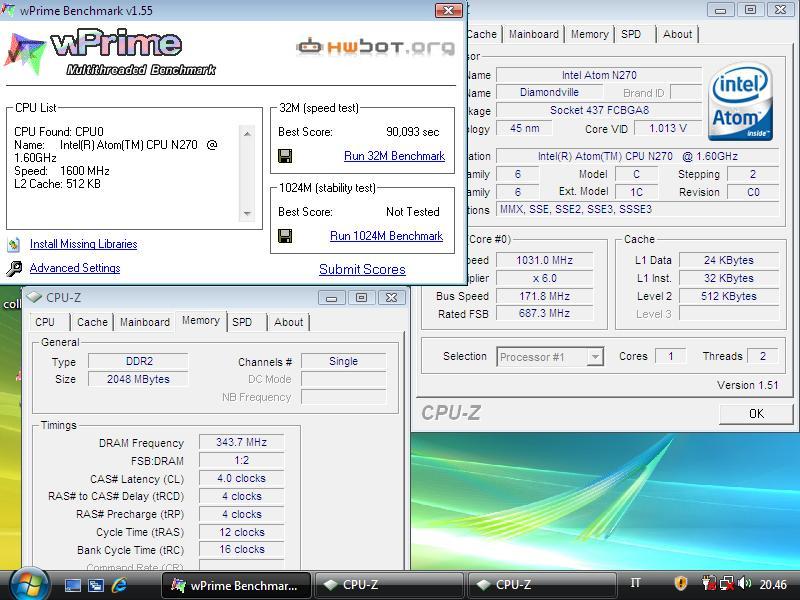The width and height of the screenshot is (800, 600).
Task: Click the save icon for 32M score
Action: coord(285,156)
